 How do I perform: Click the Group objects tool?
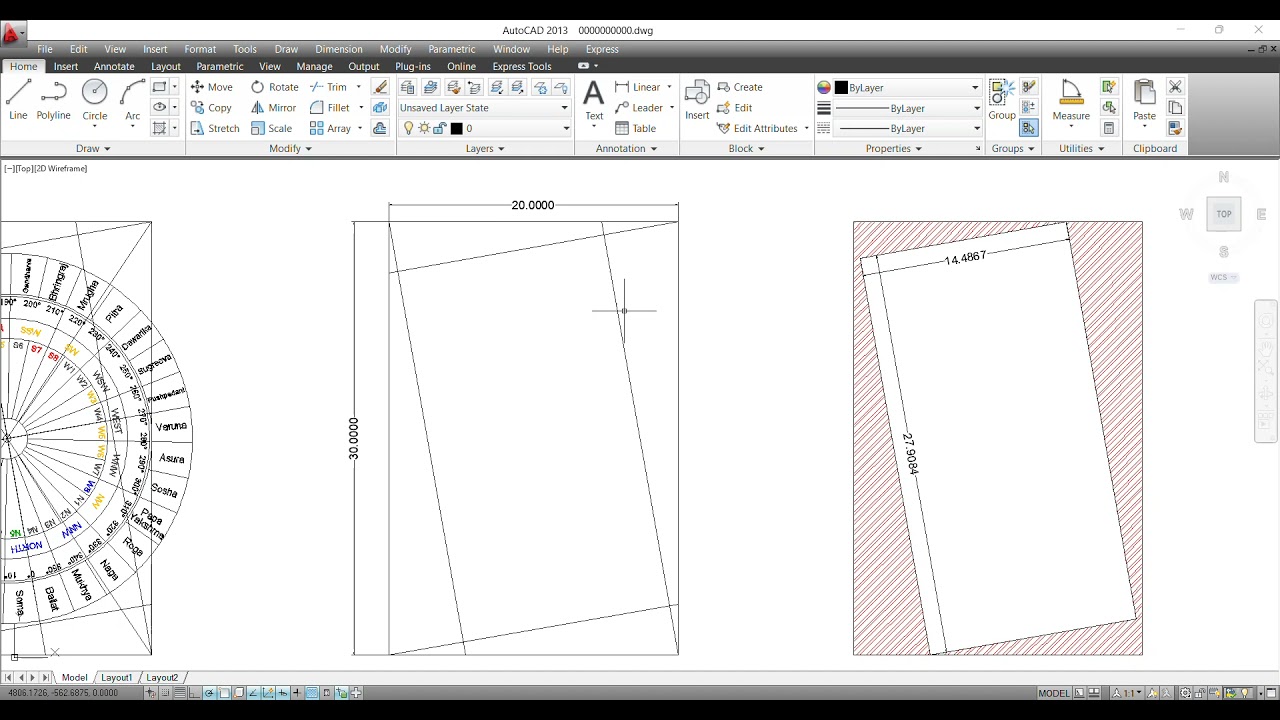point(1002,101)
